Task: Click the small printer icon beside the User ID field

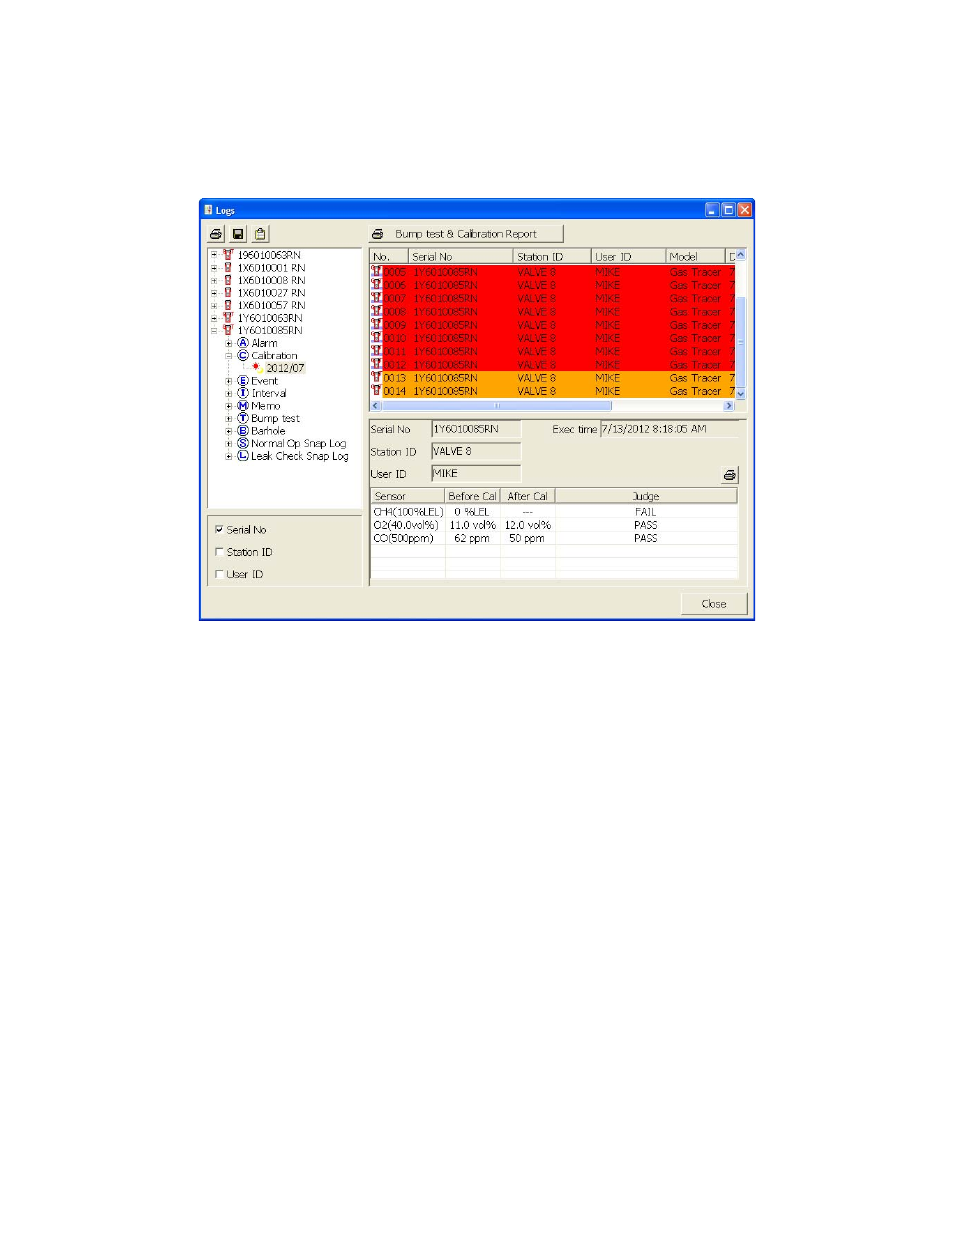Action: tap(729, 475)
